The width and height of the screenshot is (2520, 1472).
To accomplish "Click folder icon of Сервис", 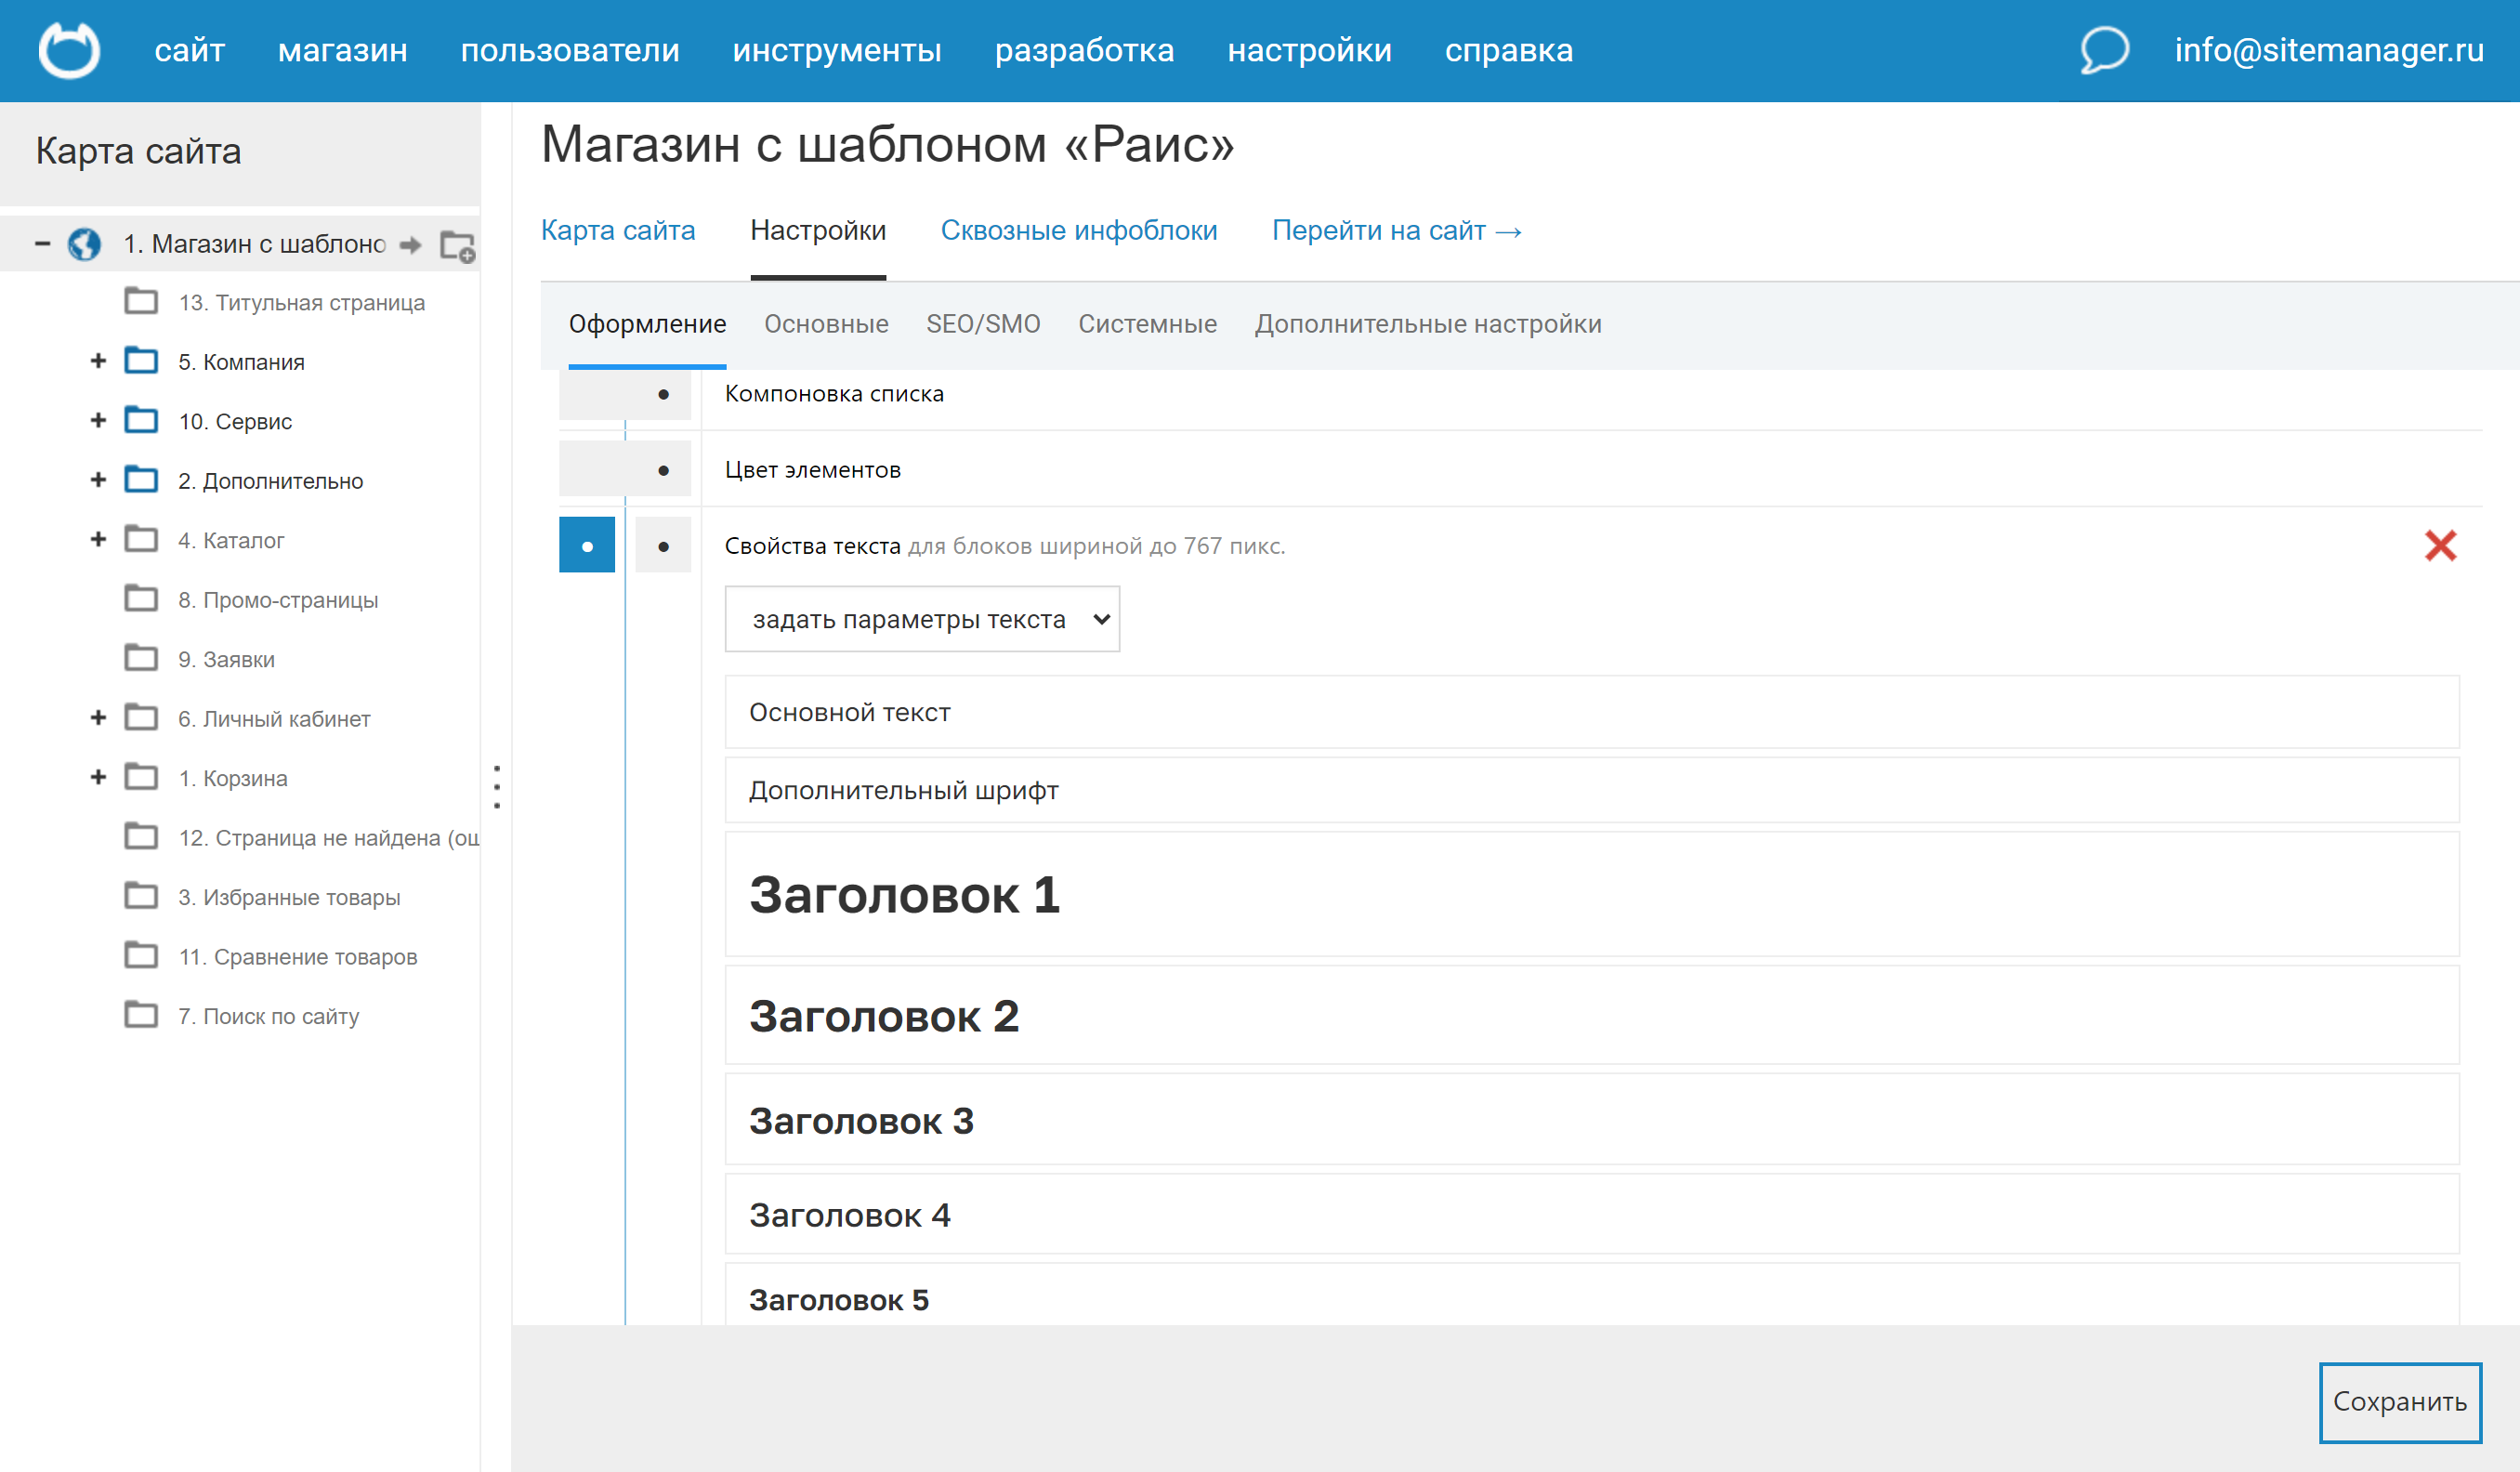I will click(x=141, y=420).
